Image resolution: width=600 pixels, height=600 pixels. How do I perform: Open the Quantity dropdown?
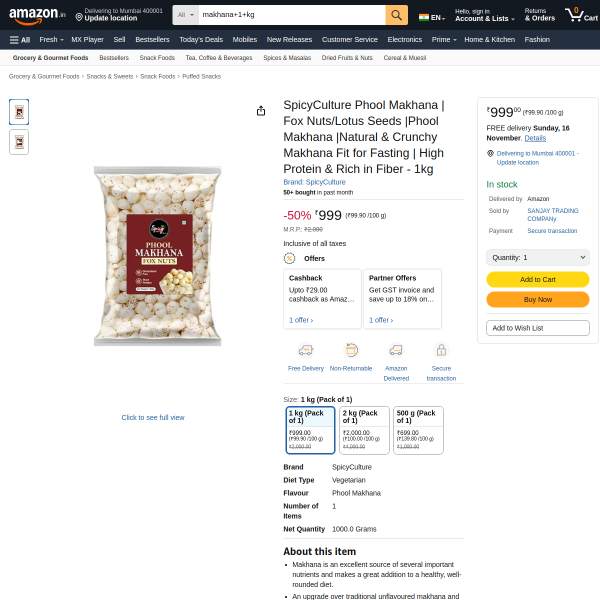(538, 258)
